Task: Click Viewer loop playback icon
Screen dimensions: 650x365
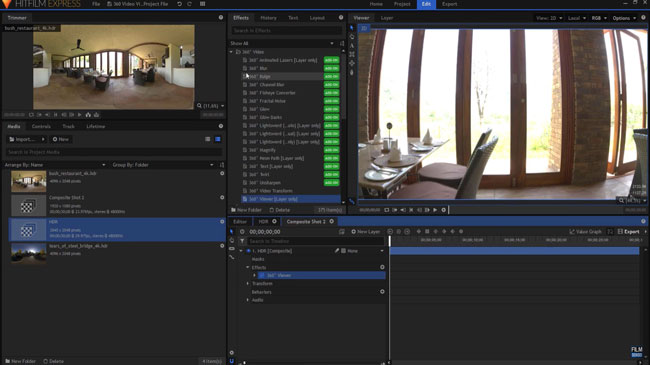Action: click(x=386, y=210)
